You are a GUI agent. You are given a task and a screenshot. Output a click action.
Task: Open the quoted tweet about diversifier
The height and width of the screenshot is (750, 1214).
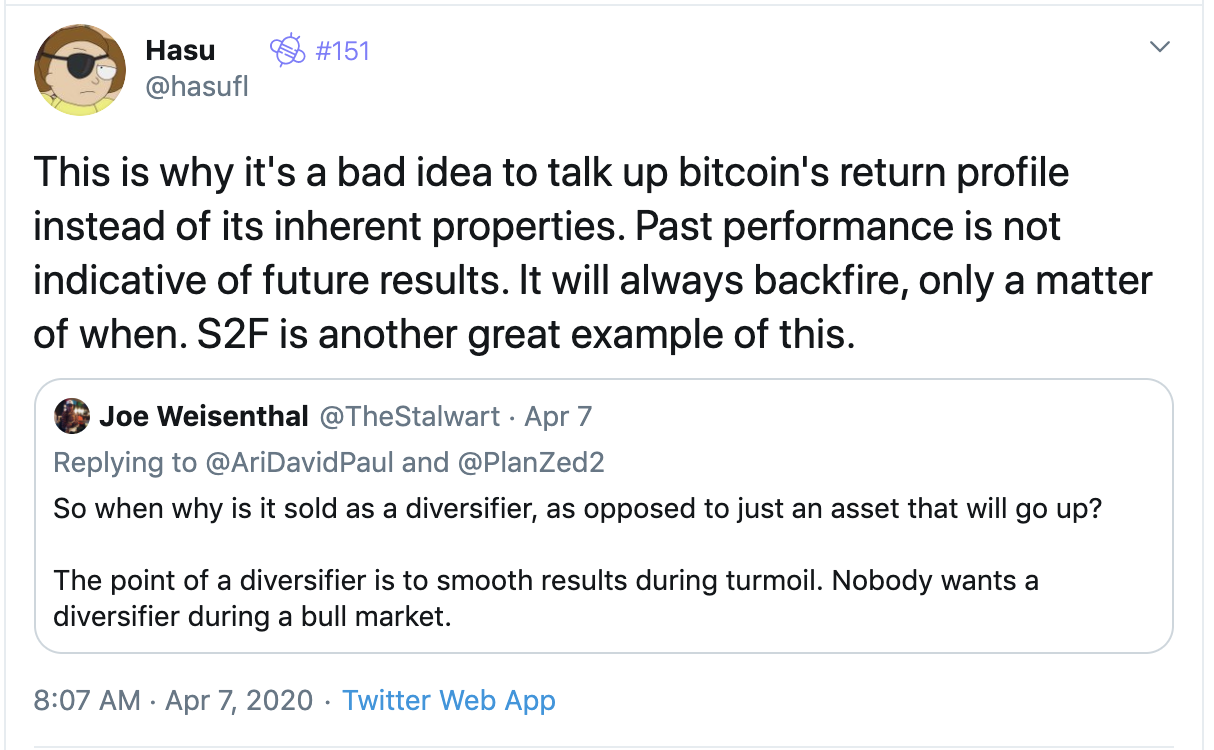pos(603,516)
